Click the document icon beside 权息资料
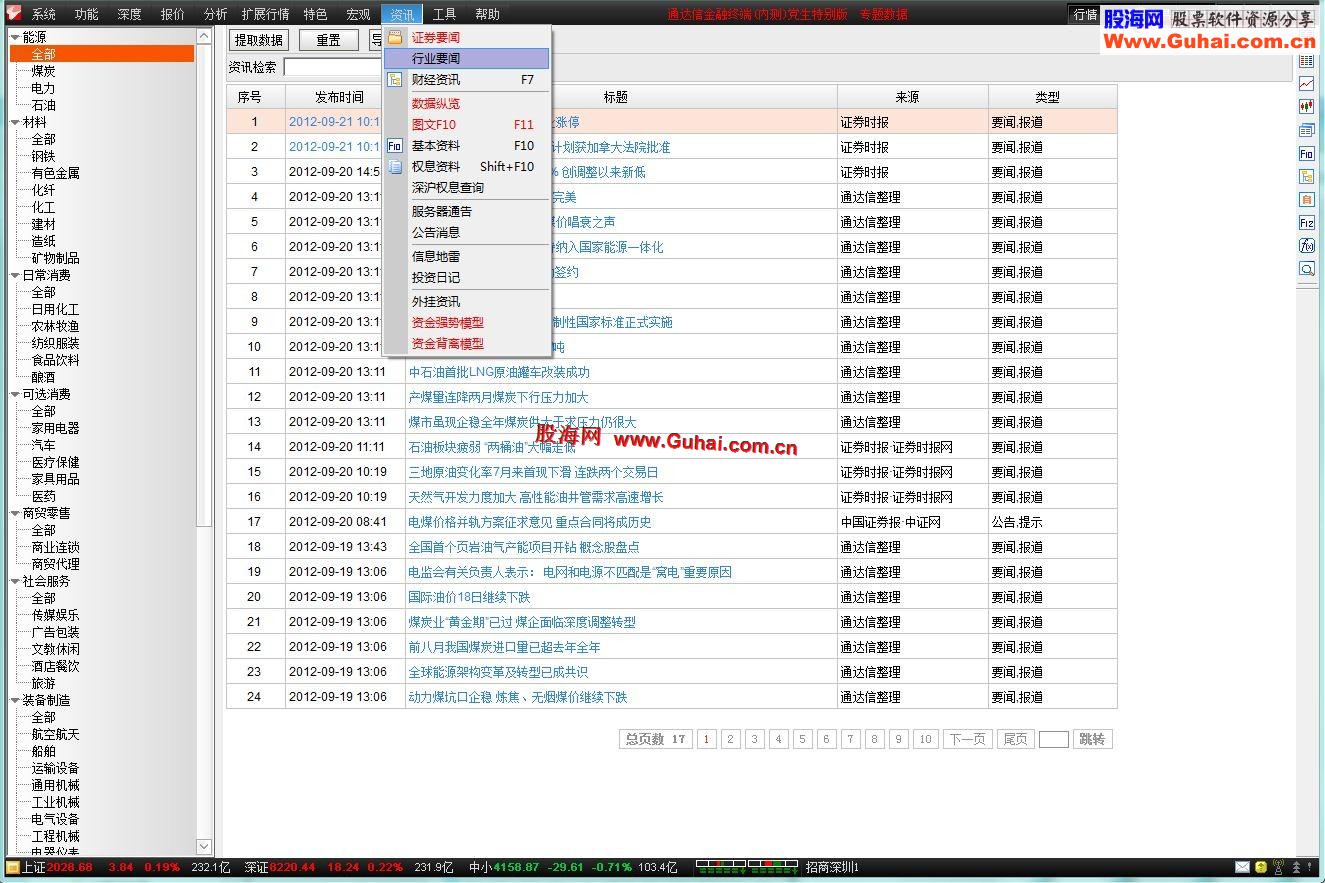Image resolution: width=1325 pixels, height=883 pixels. tap(395, 167)
